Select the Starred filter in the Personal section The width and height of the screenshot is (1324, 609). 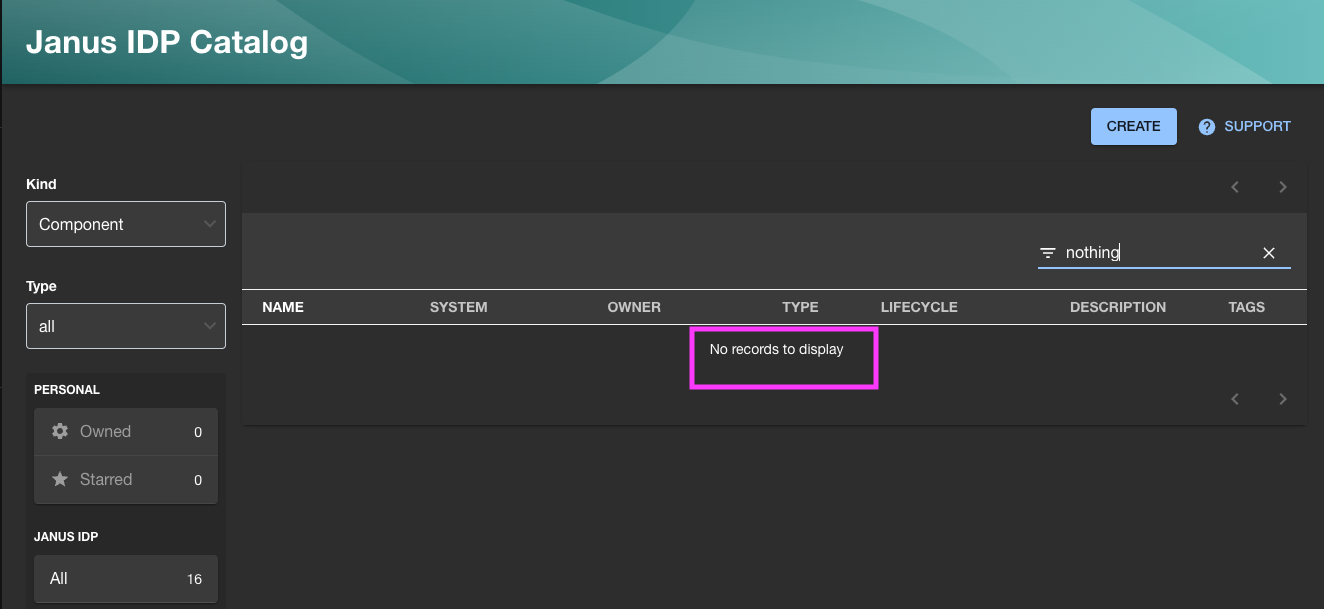click(x=126, y=480)
